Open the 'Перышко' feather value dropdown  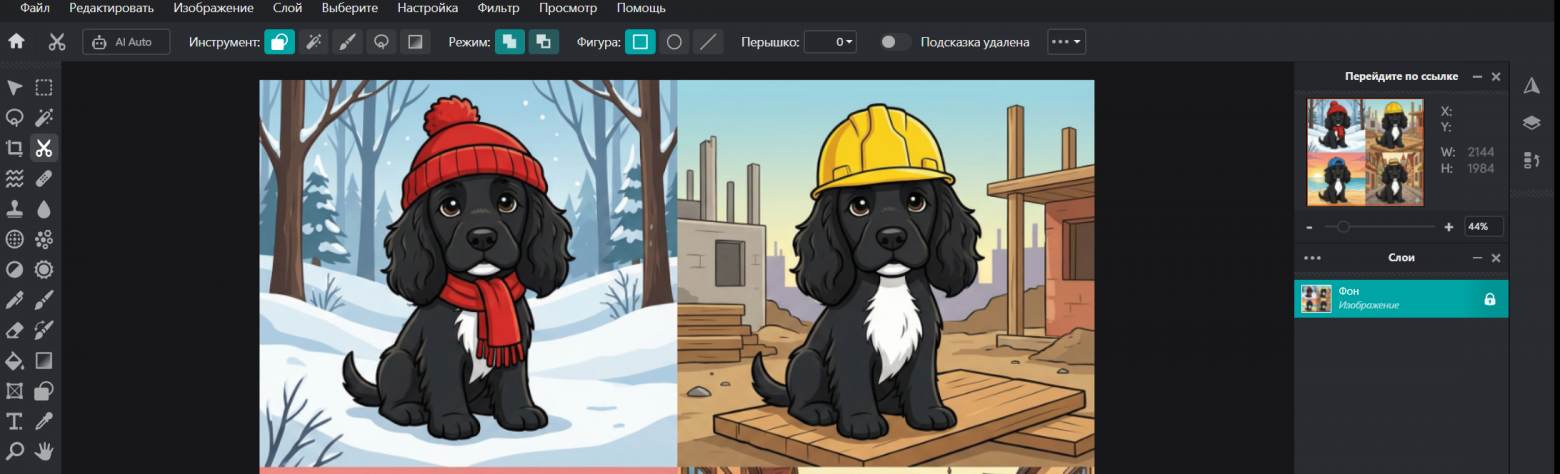click(830, 42)
